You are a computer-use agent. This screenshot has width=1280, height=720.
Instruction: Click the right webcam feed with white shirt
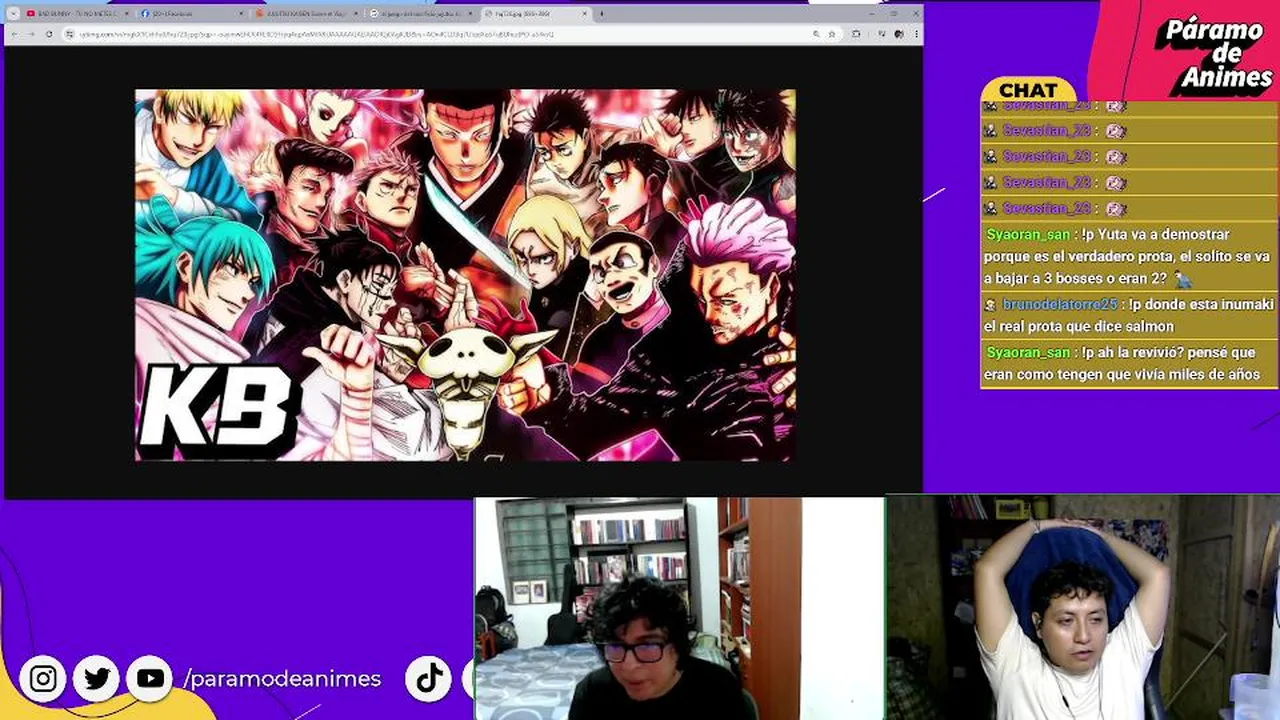click(1083, 608)
